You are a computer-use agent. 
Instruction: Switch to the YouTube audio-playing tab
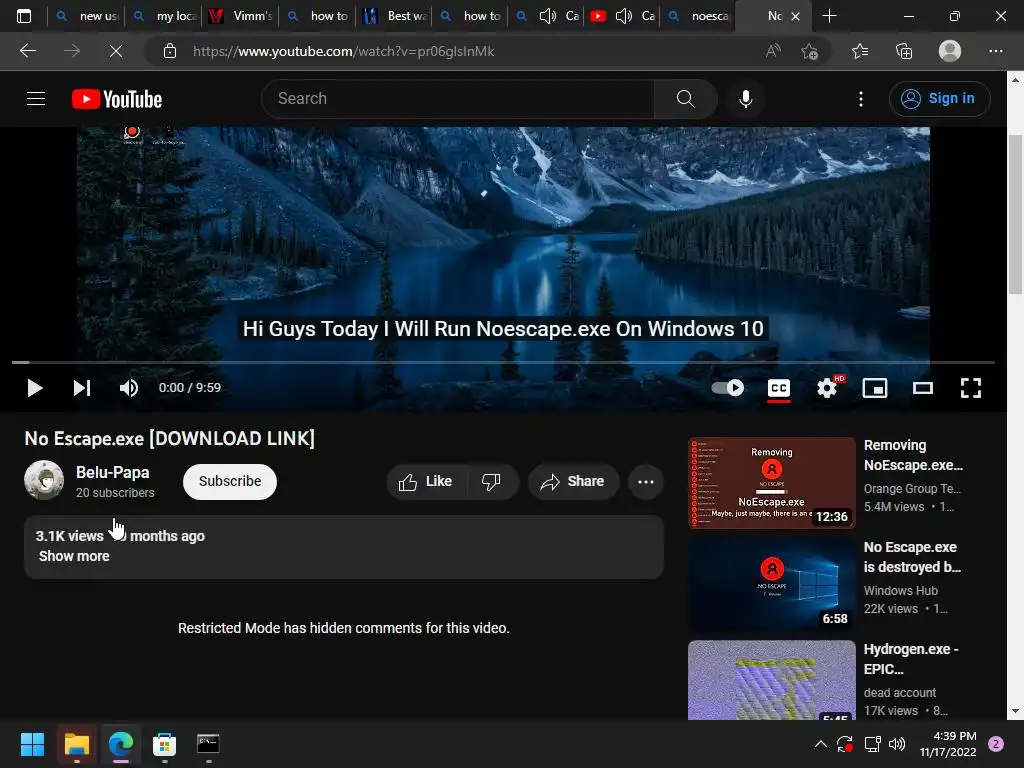pyautogui.click(x=622, y=16)
